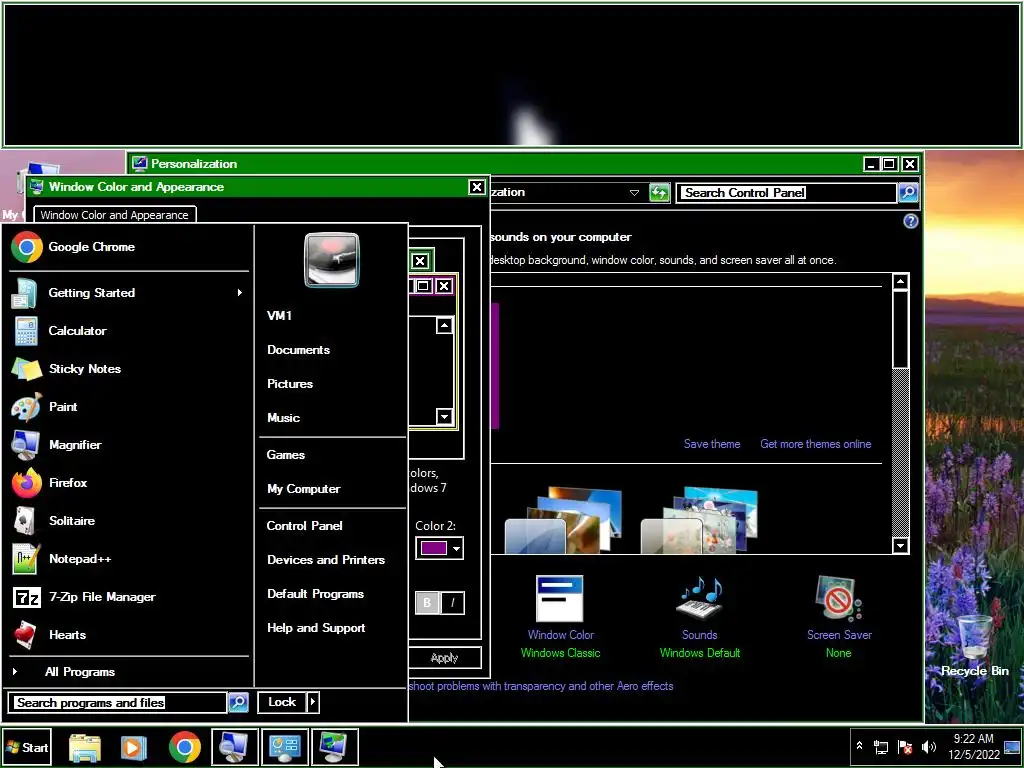Open Sounds settings icon in Personalization
Screen dimensions: 1024x768
(x=699, y=598)
